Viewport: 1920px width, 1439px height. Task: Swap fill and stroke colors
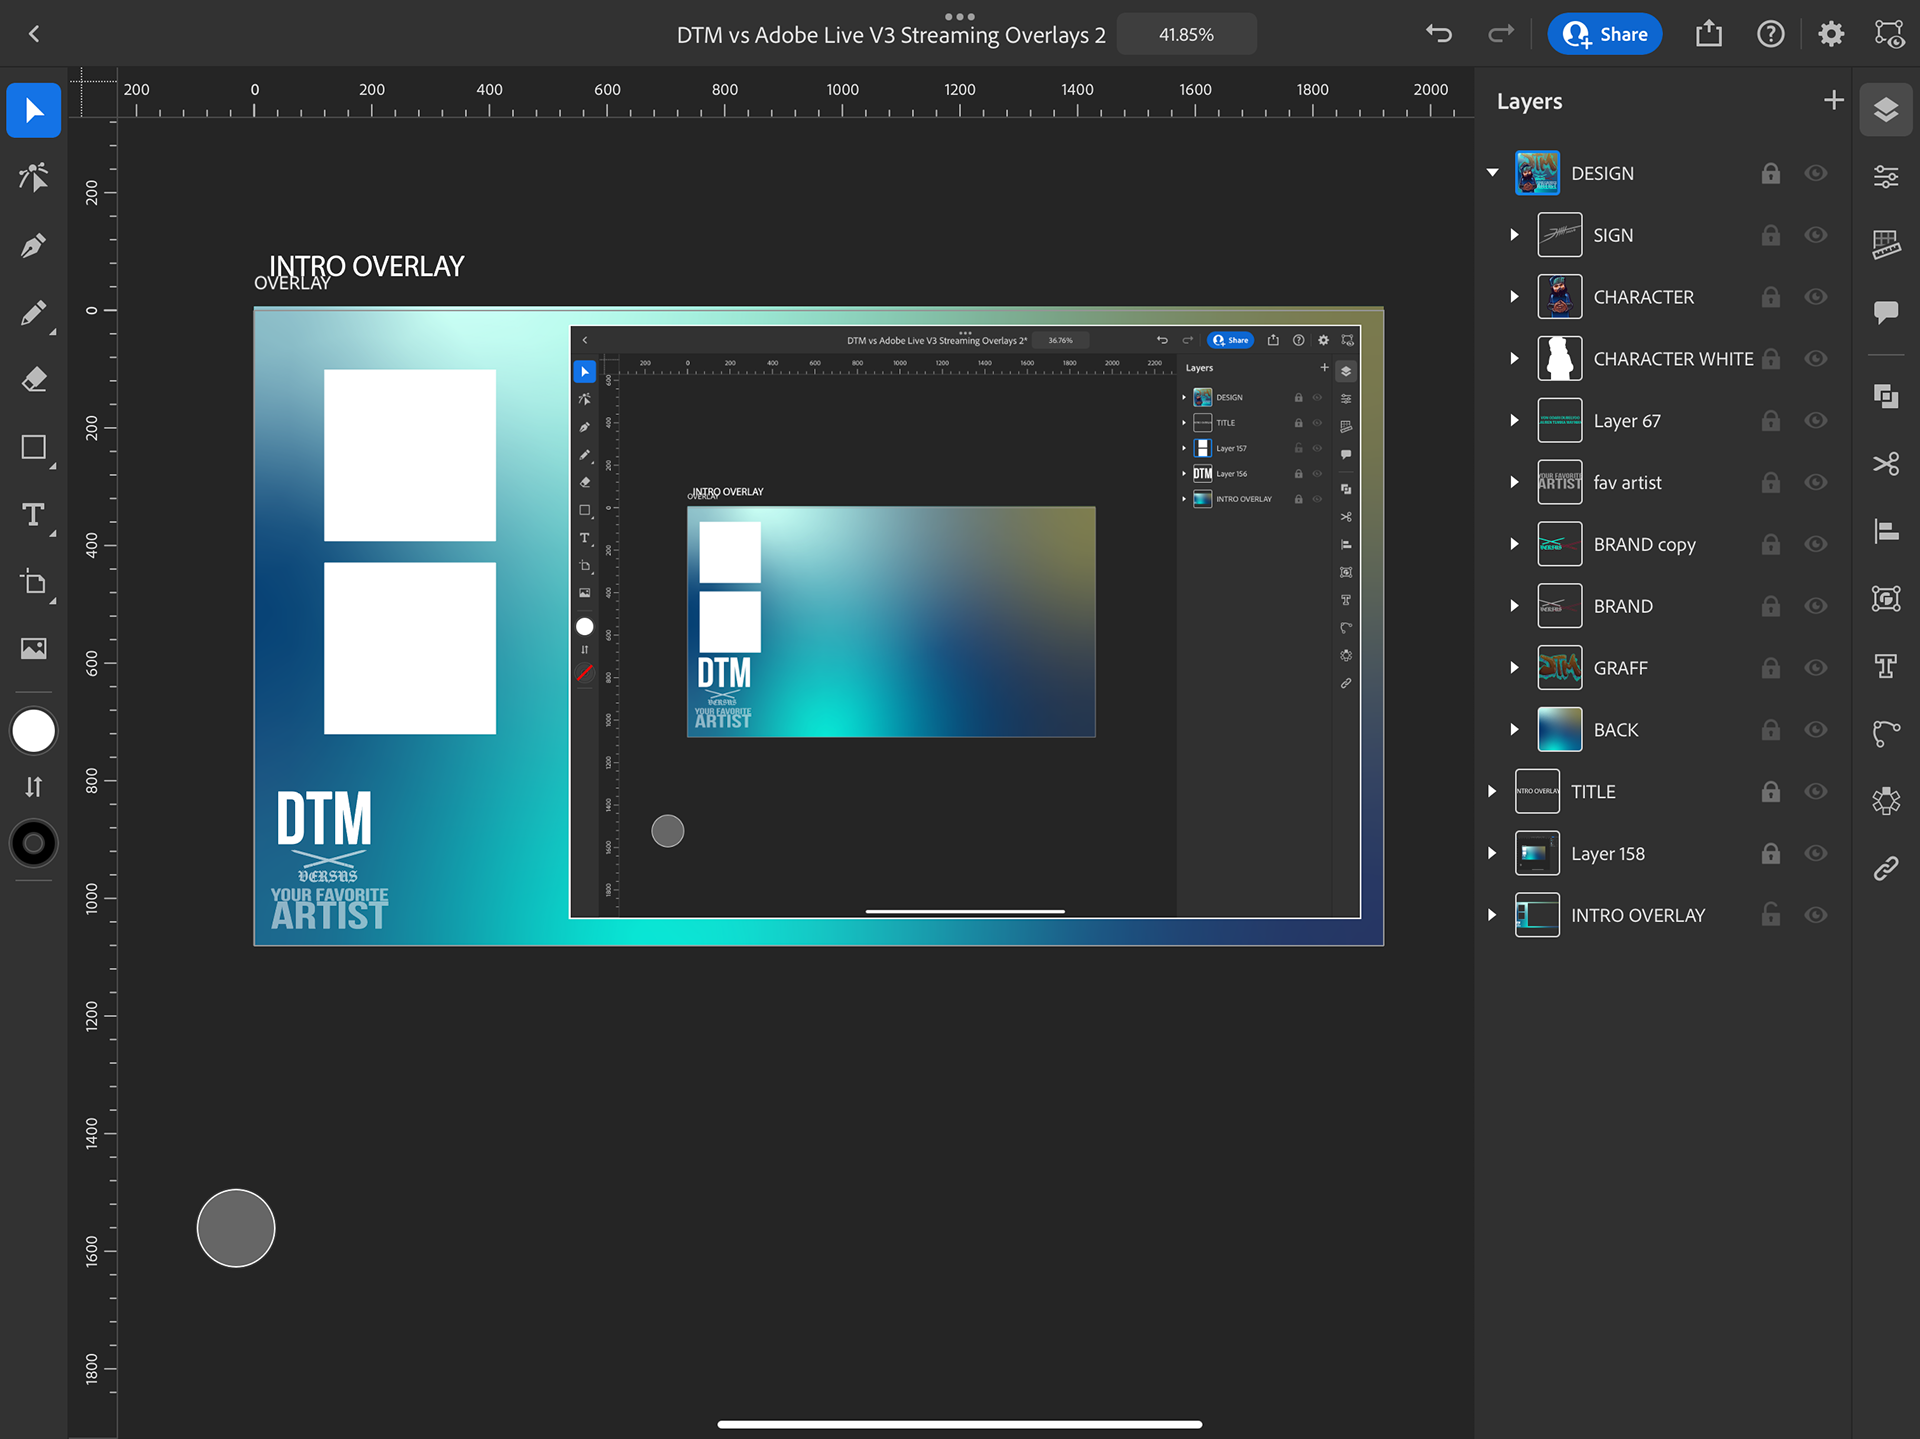34,787
